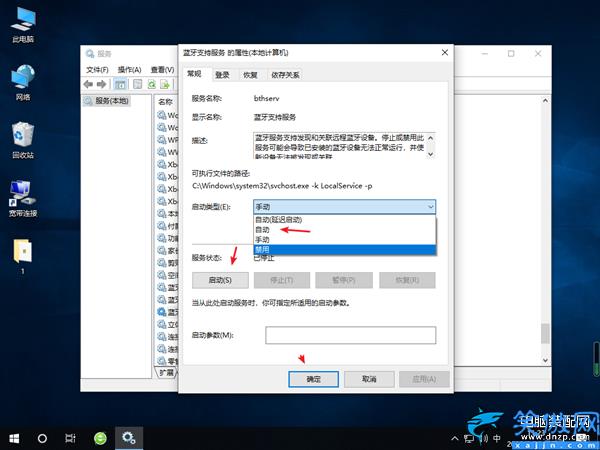Select the 网络 desktop icon

23,83
